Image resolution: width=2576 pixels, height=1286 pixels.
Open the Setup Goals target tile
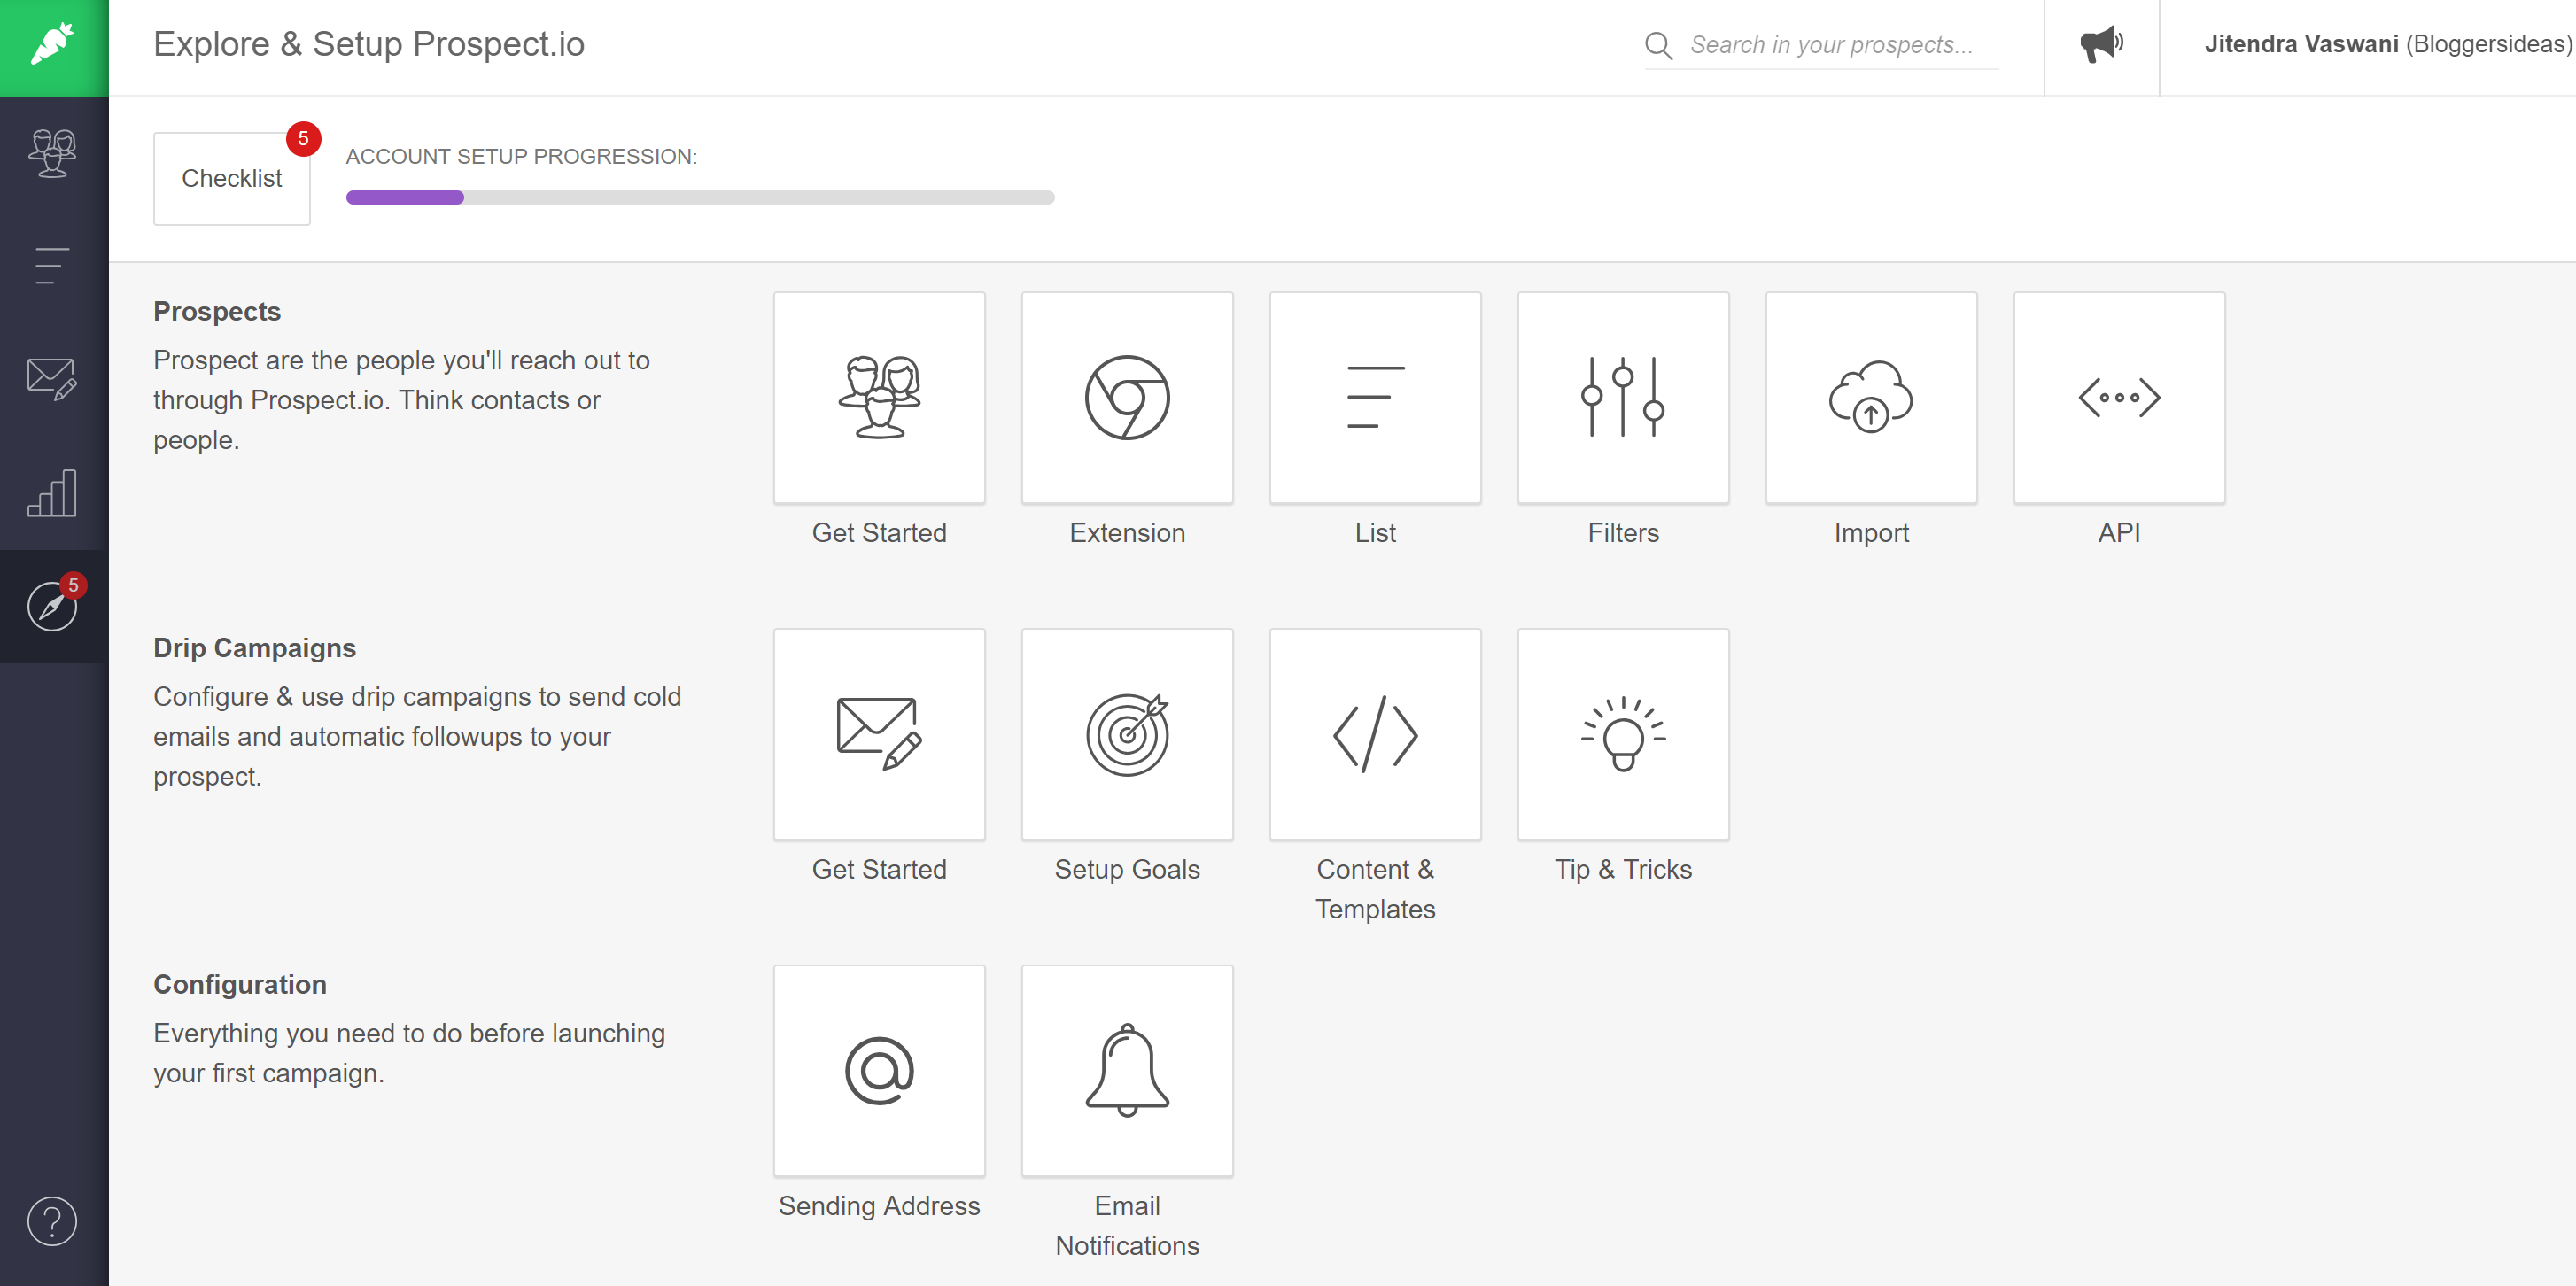[1127, 734]
